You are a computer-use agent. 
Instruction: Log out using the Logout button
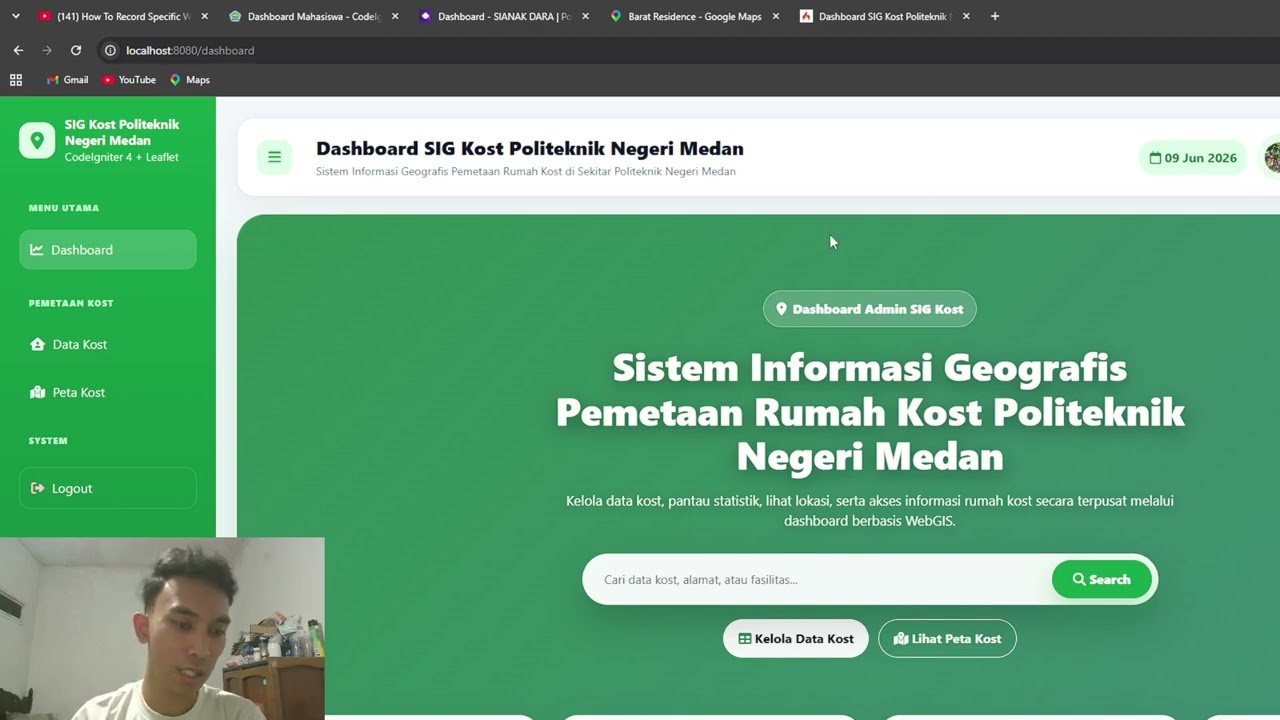[108, 488]
